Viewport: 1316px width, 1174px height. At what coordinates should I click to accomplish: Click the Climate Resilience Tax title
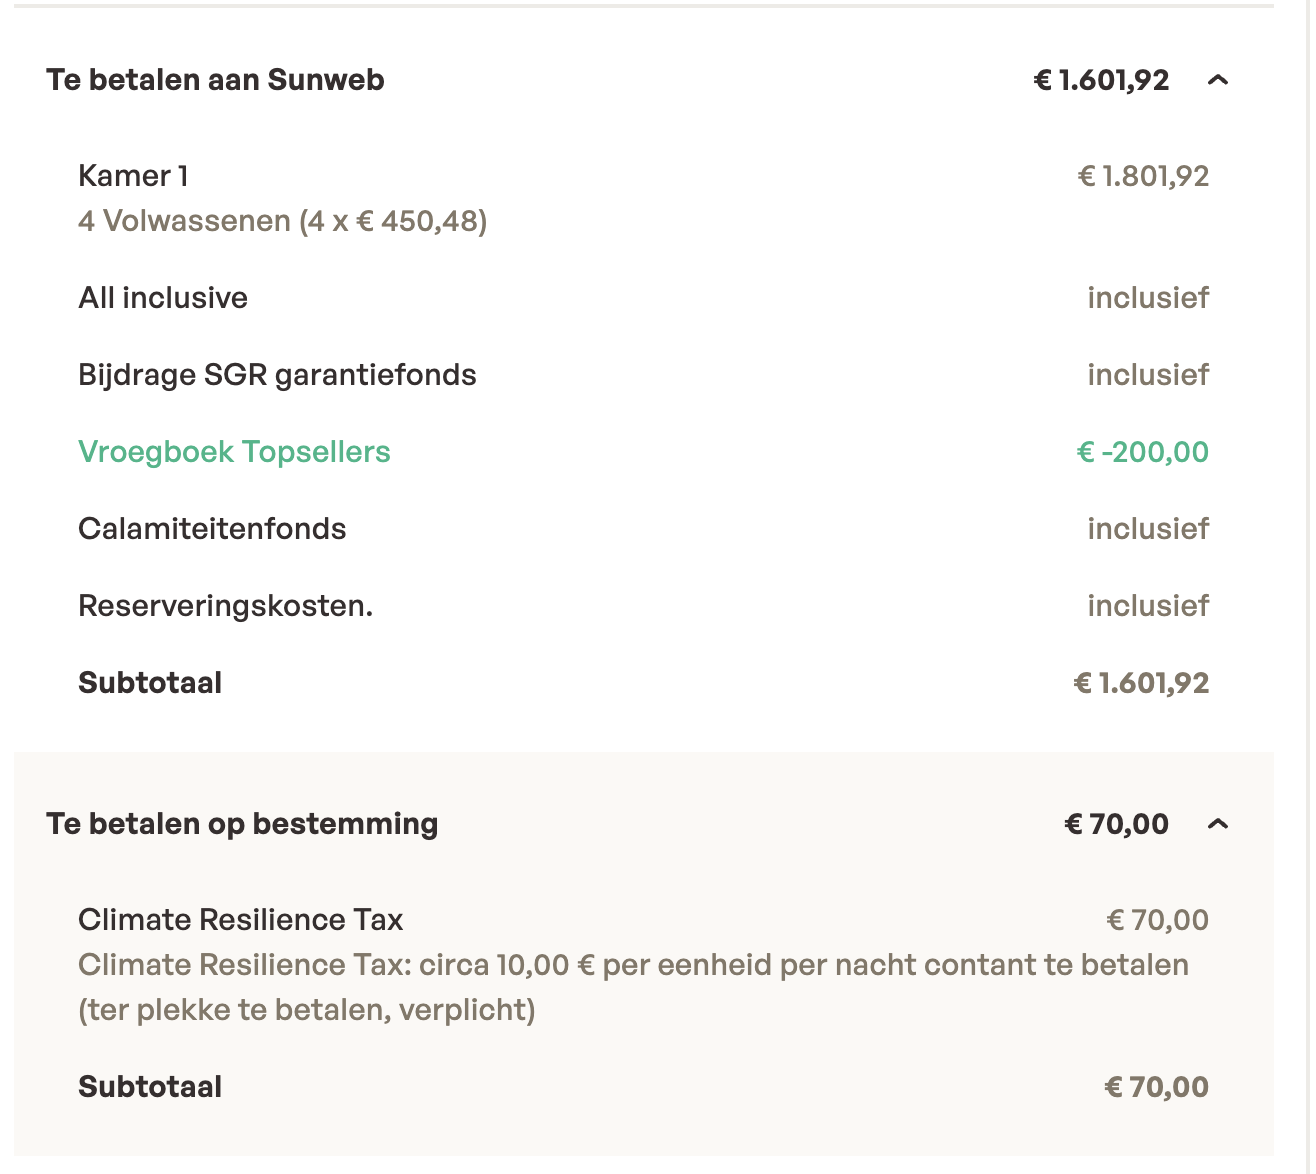pyautogui.click(x=240, y=920)
